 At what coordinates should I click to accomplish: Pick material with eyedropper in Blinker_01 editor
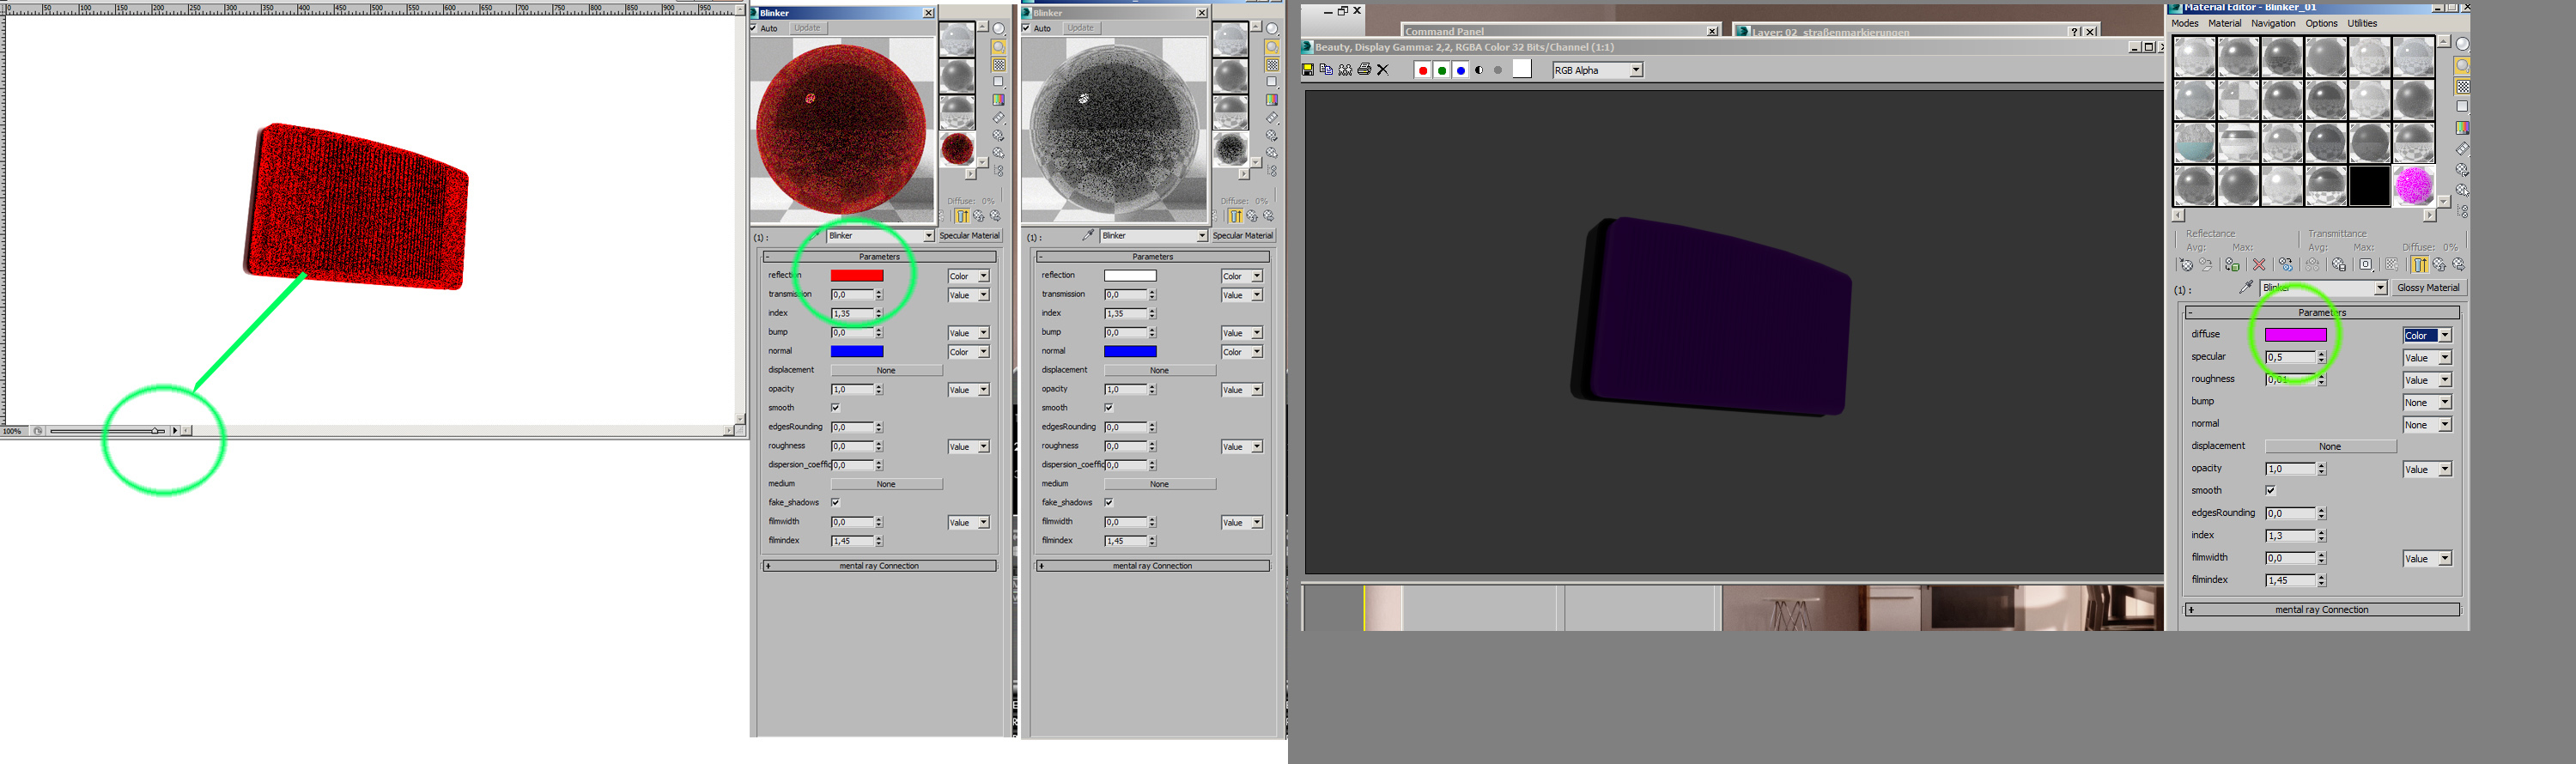click(2245, 288)
